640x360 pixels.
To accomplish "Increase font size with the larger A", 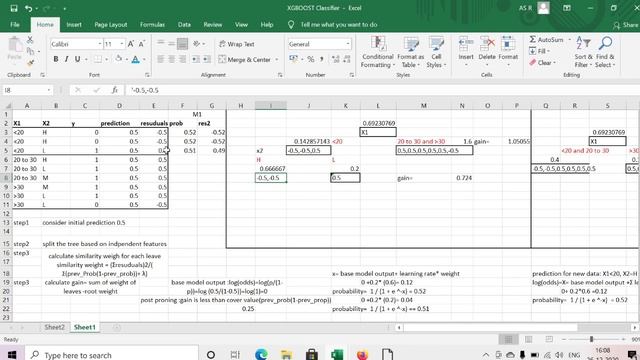I will (x=131, y=44).
